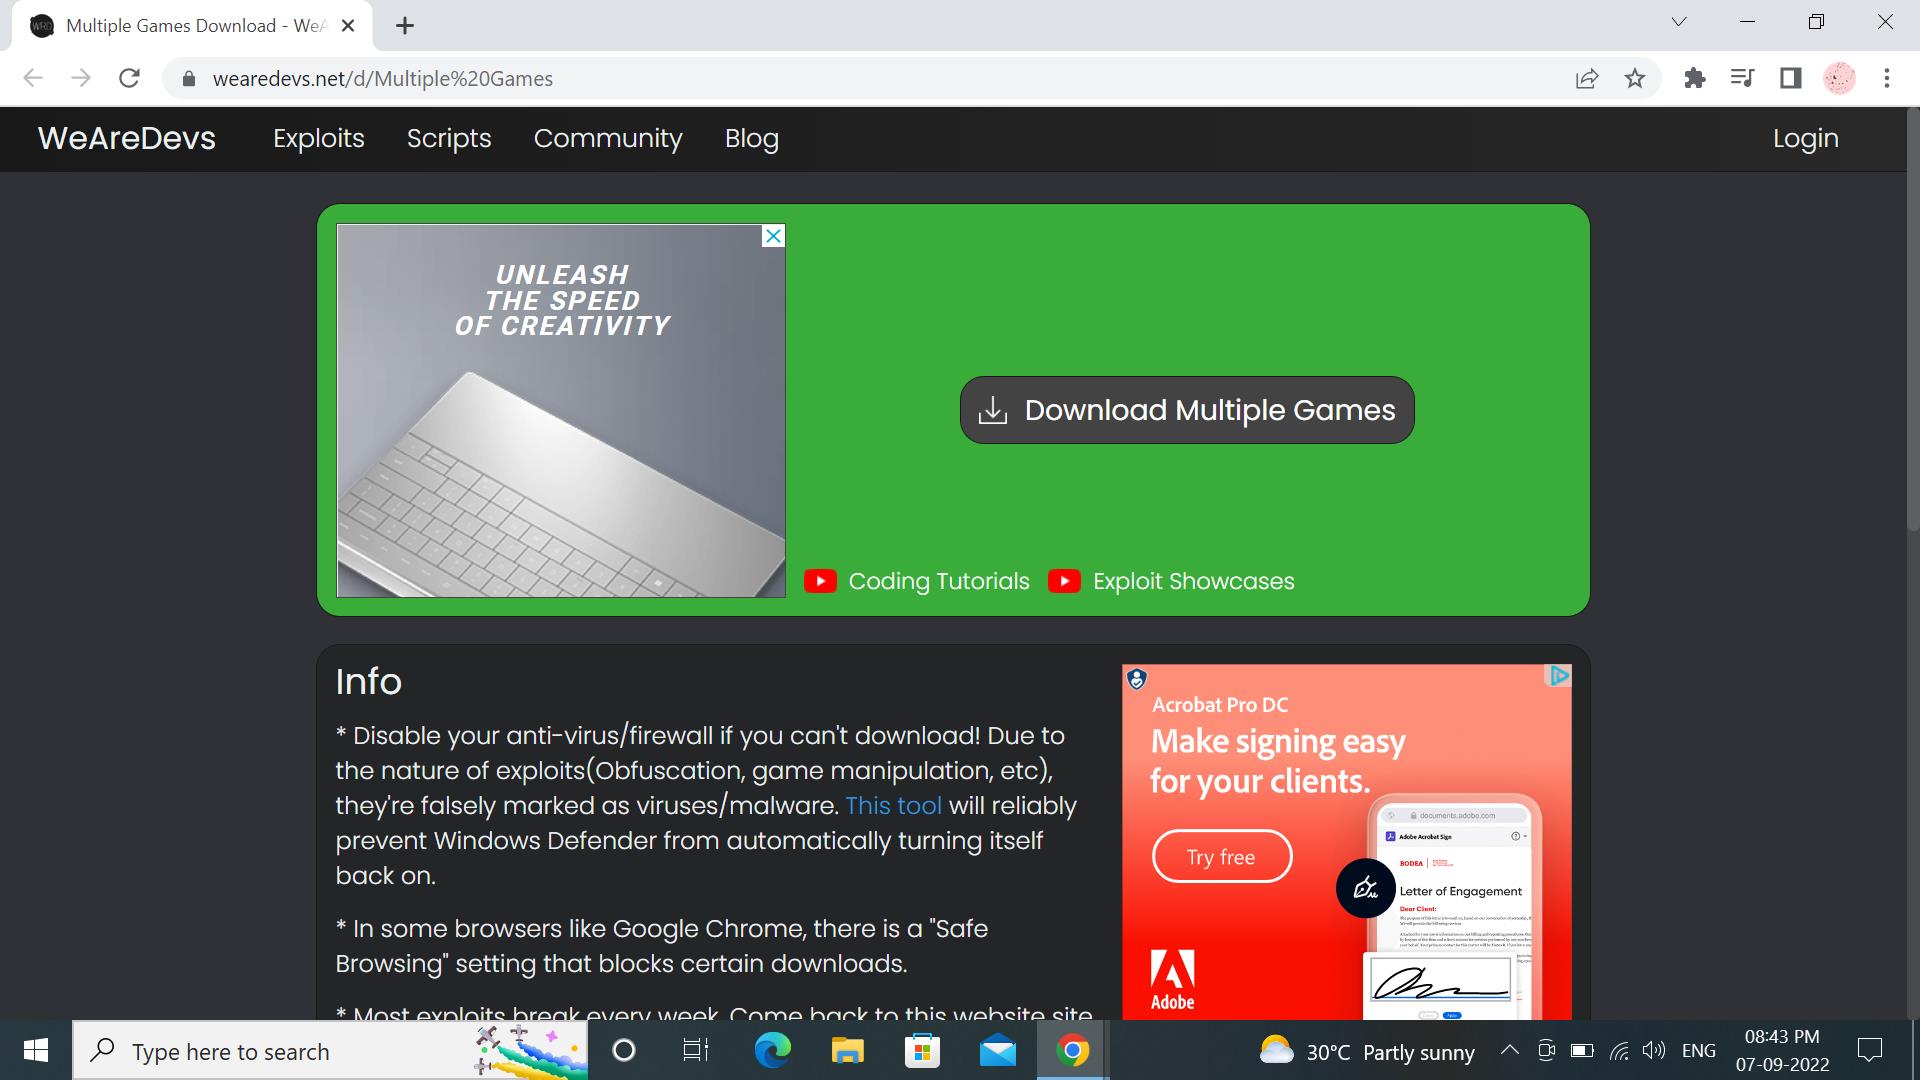The image size is (1920, 1080).
Task: Launch Microsoft Edge from taskbar
Action: click(x=772, y=1051)
